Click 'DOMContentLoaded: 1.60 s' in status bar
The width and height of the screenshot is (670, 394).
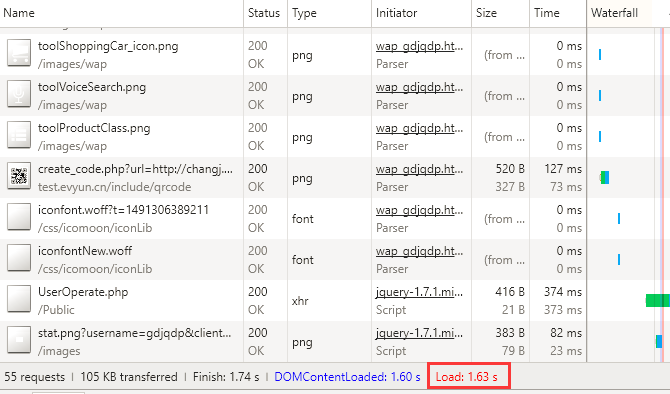point(347,377)
